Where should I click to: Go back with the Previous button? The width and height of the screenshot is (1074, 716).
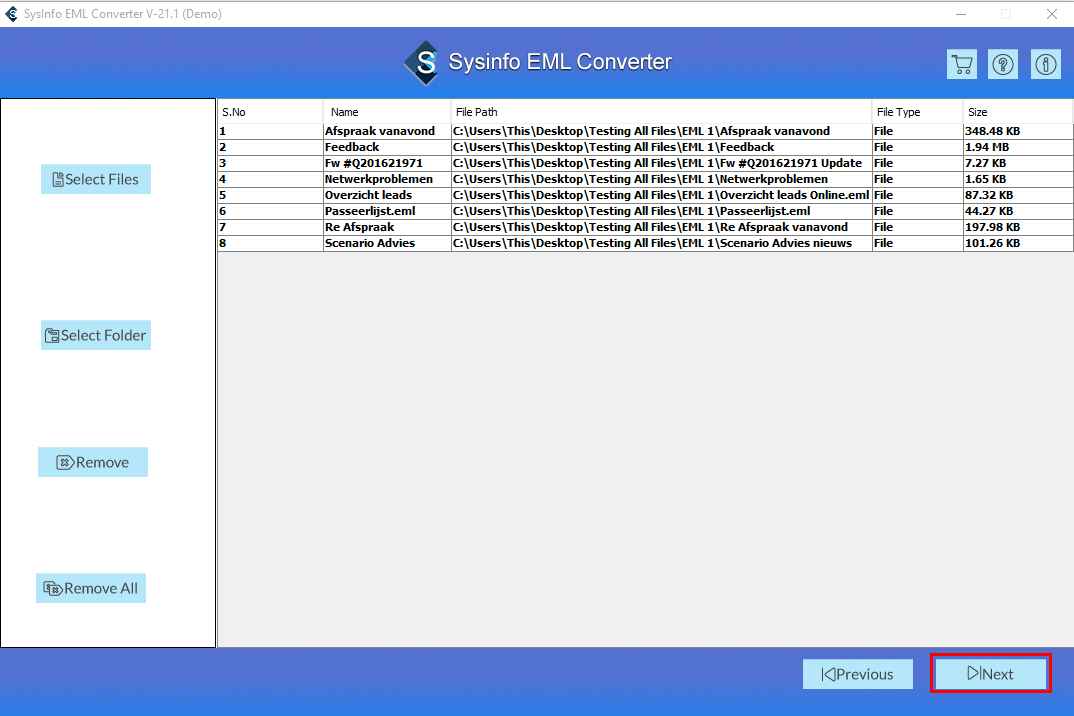tap(858, 674)
